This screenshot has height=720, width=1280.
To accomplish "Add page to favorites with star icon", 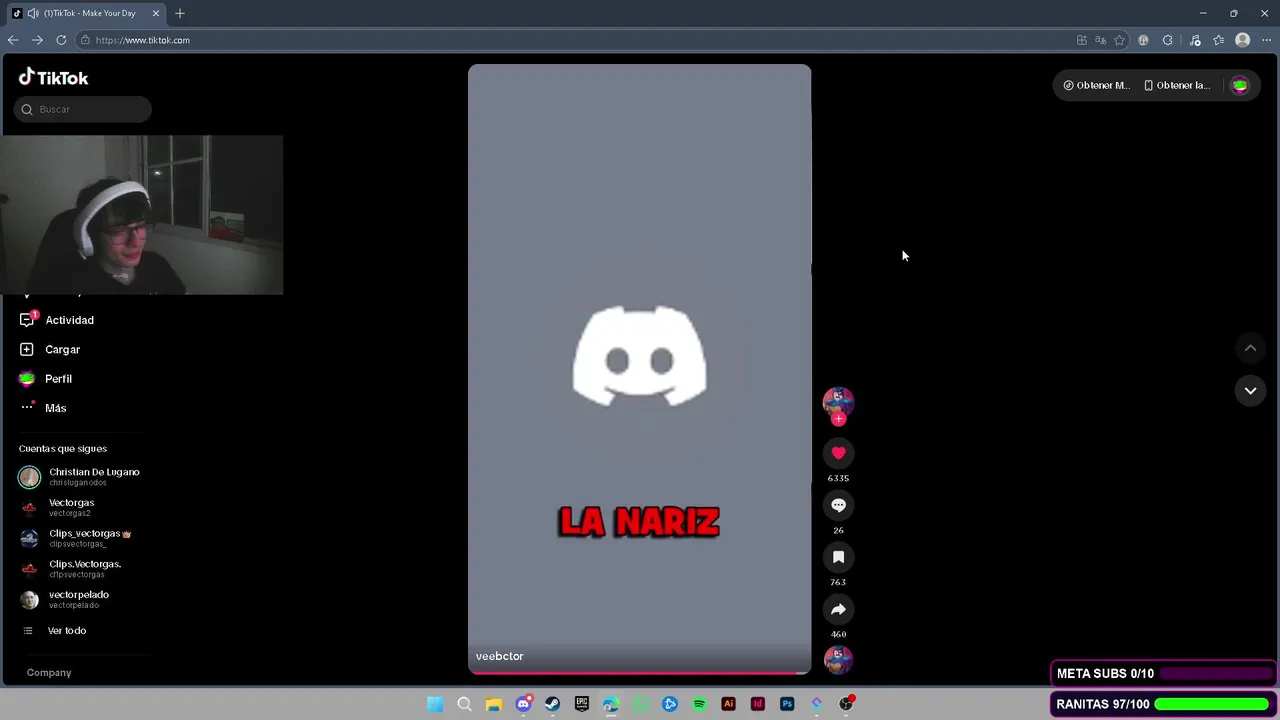I will 1119,40.
